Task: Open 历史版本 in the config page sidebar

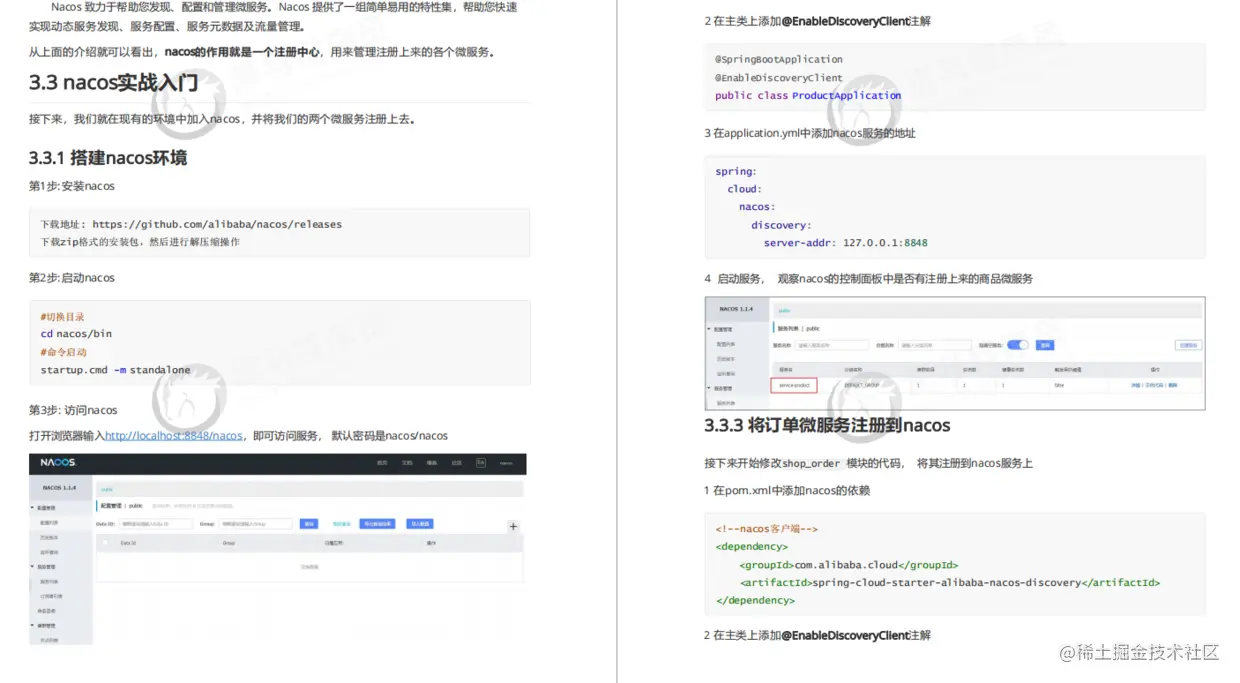Action: pyautogui.click(x=50, y=537)
